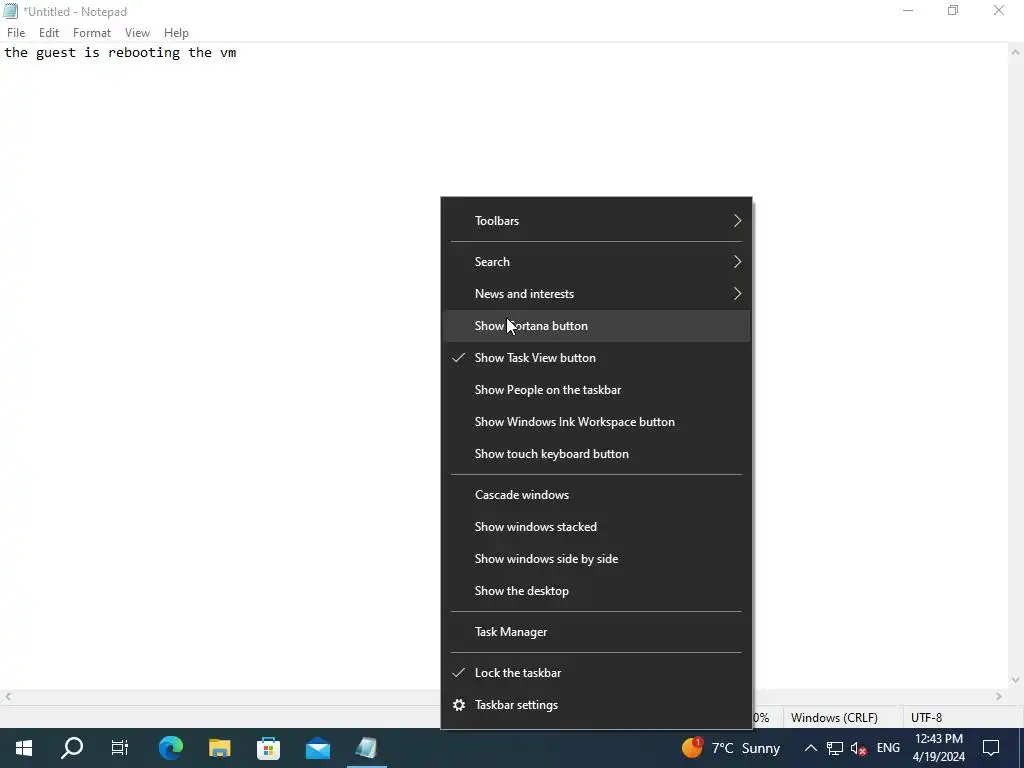Click the Show desktop sliver at taskbar end
Screen dimensions: 1024x768
1021,748
